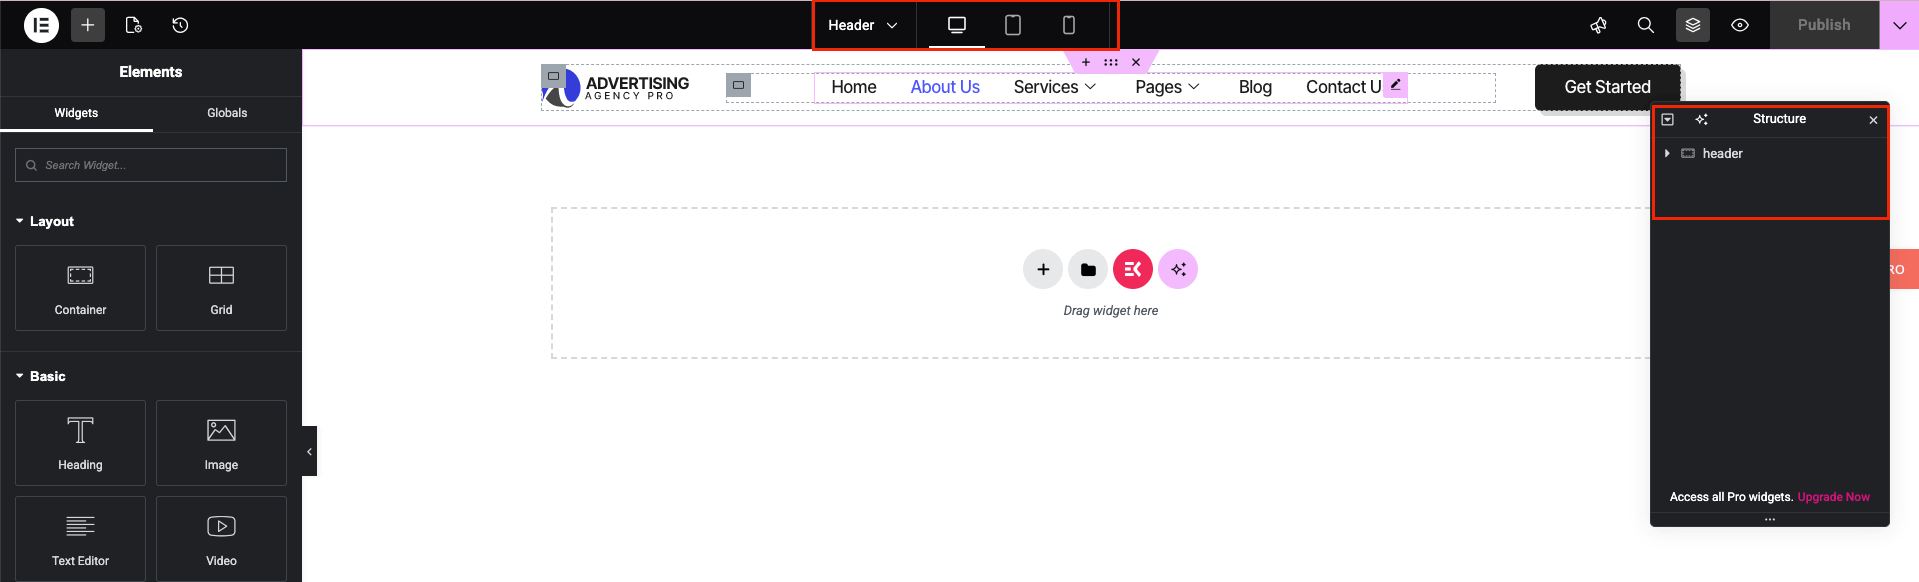This screenshot has height=582, width=1919.
Task: Switch to the Globals tab
Action: pyautogui.click(x=227, y=113)
